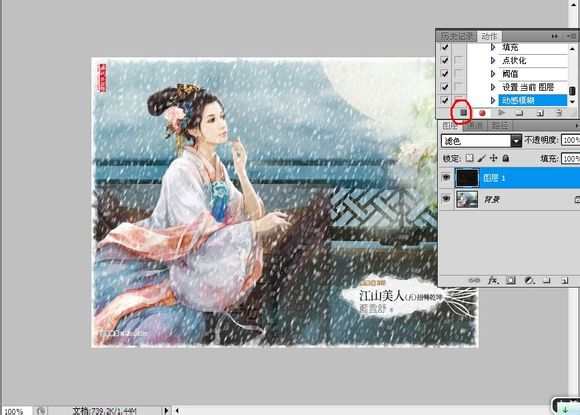Toggle dialog box for 点状化 step

pos(458,60)
